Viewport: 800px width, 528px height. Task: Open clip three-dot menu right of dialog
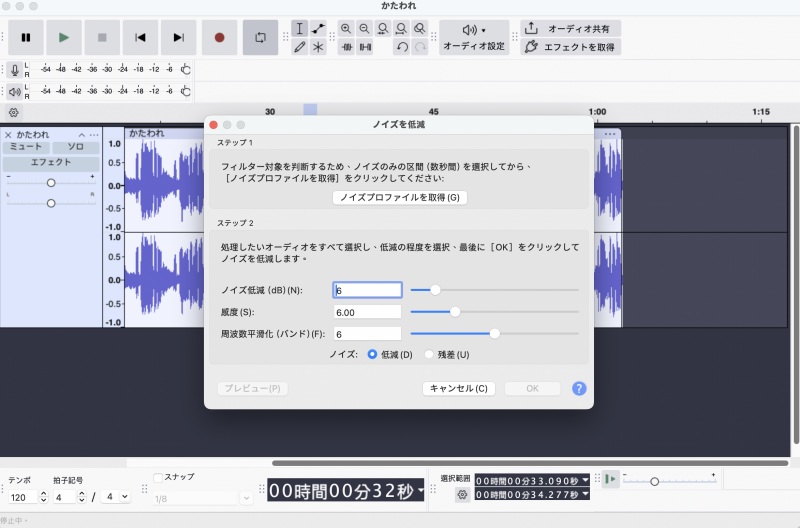pos(610,134)
